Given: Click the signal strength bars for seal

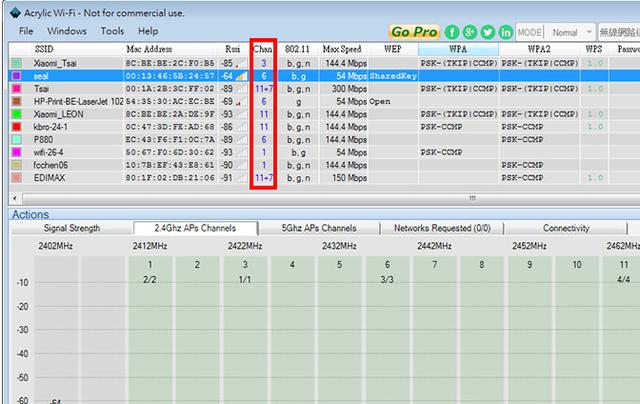Looking at the screenshot, I should coord(240,75).
